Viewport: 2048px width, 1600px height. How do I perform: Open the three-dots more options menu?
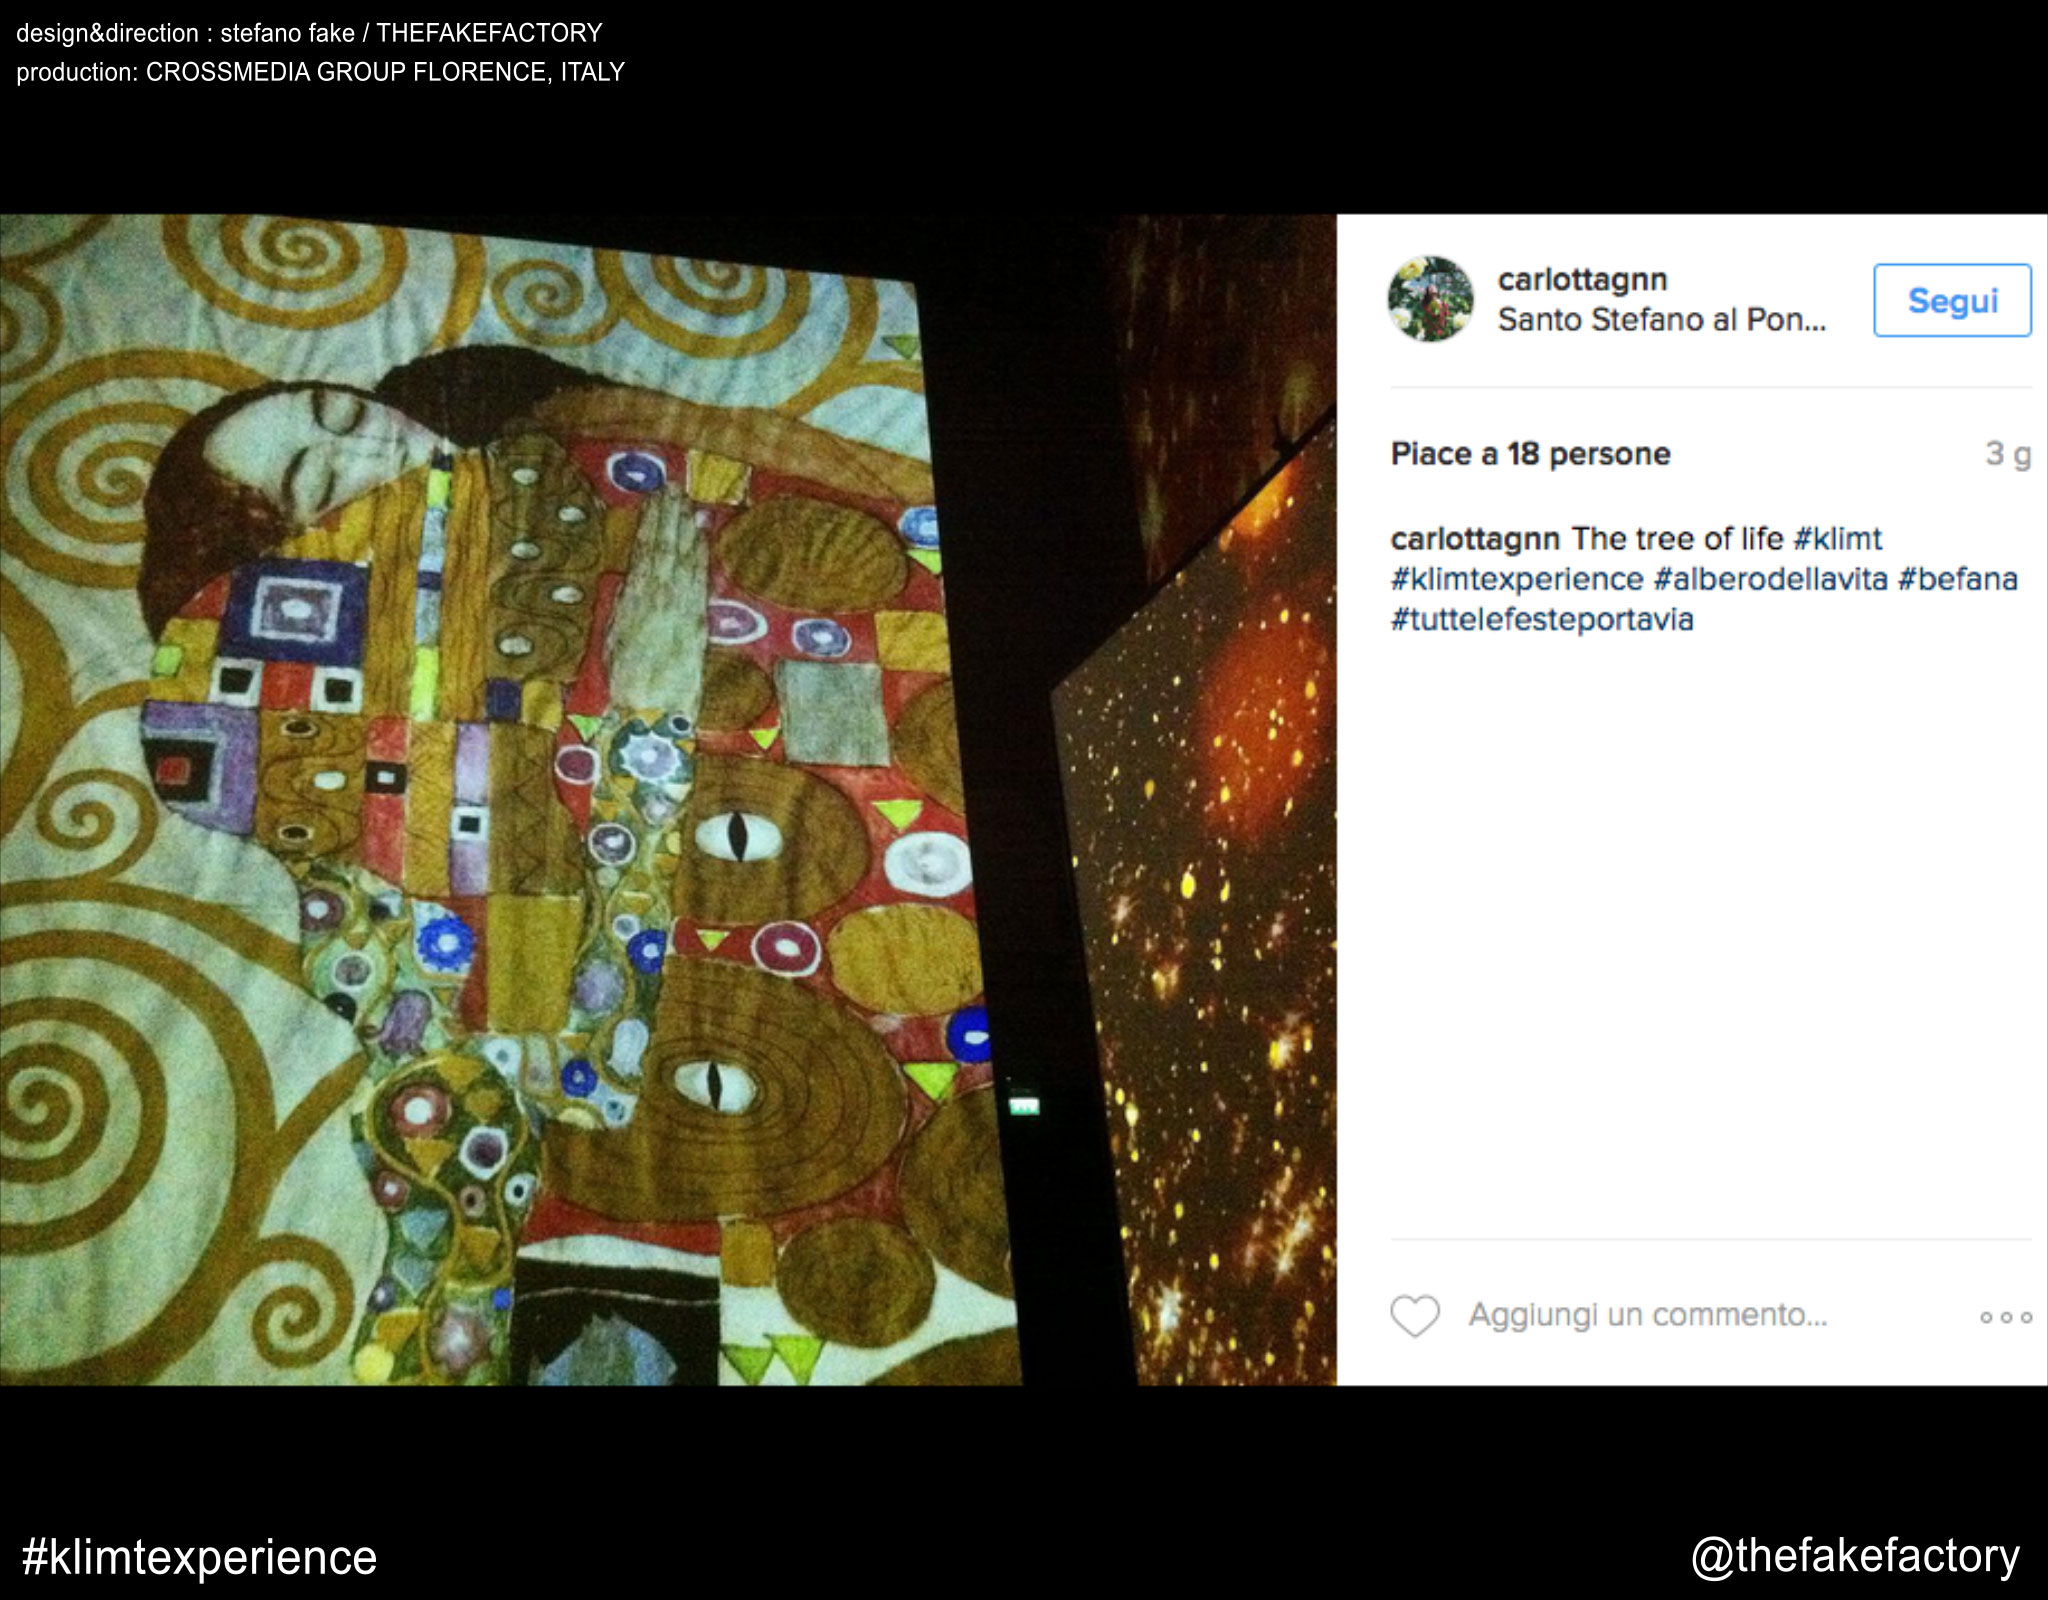[2005, 1318]
